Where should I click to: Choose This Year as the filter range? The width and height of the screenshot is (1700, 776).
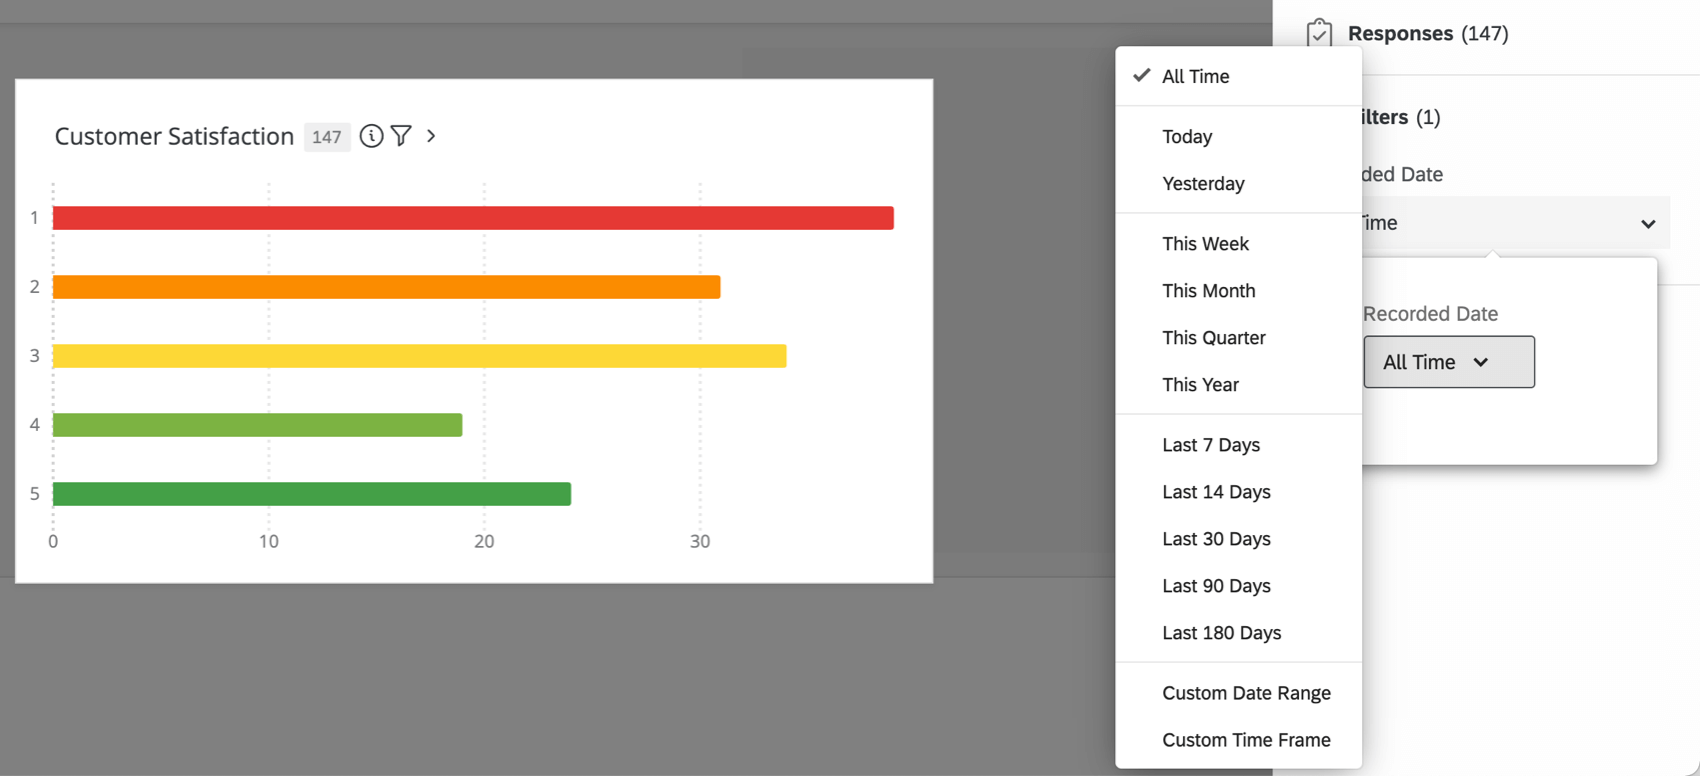(1200, 384)
